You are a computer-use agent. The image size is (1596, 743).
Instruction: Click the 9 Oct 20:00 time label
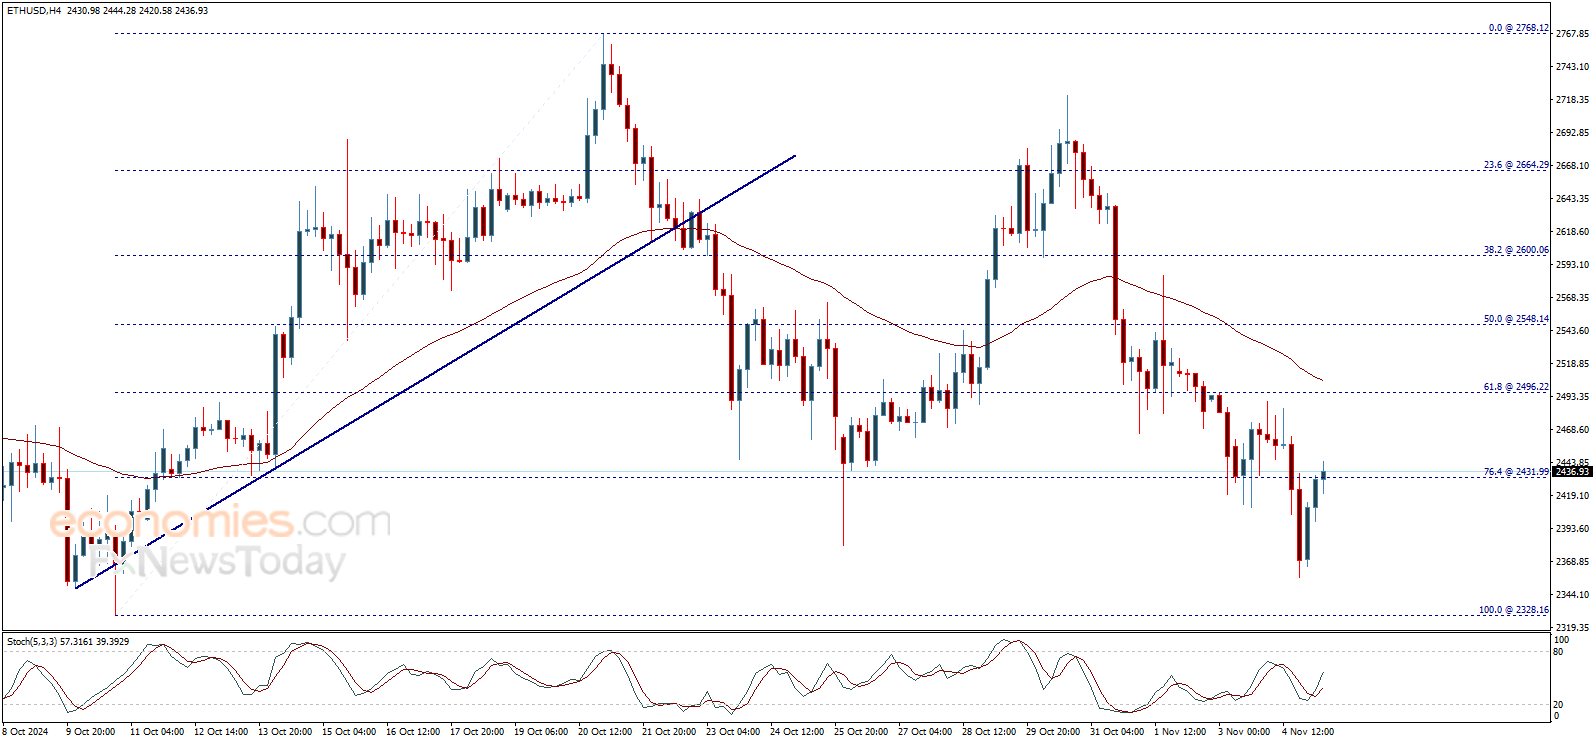(90, 732)
